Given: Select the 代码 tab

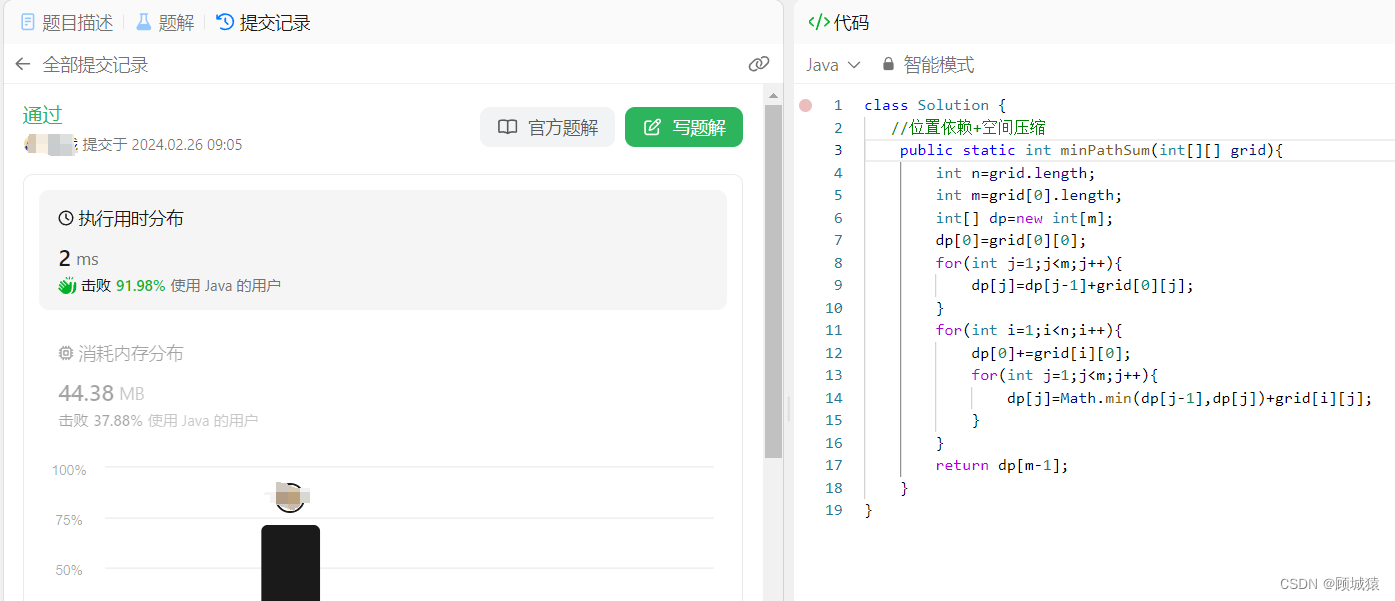Looking at the screenshot, I should click(x=838, y=22).
